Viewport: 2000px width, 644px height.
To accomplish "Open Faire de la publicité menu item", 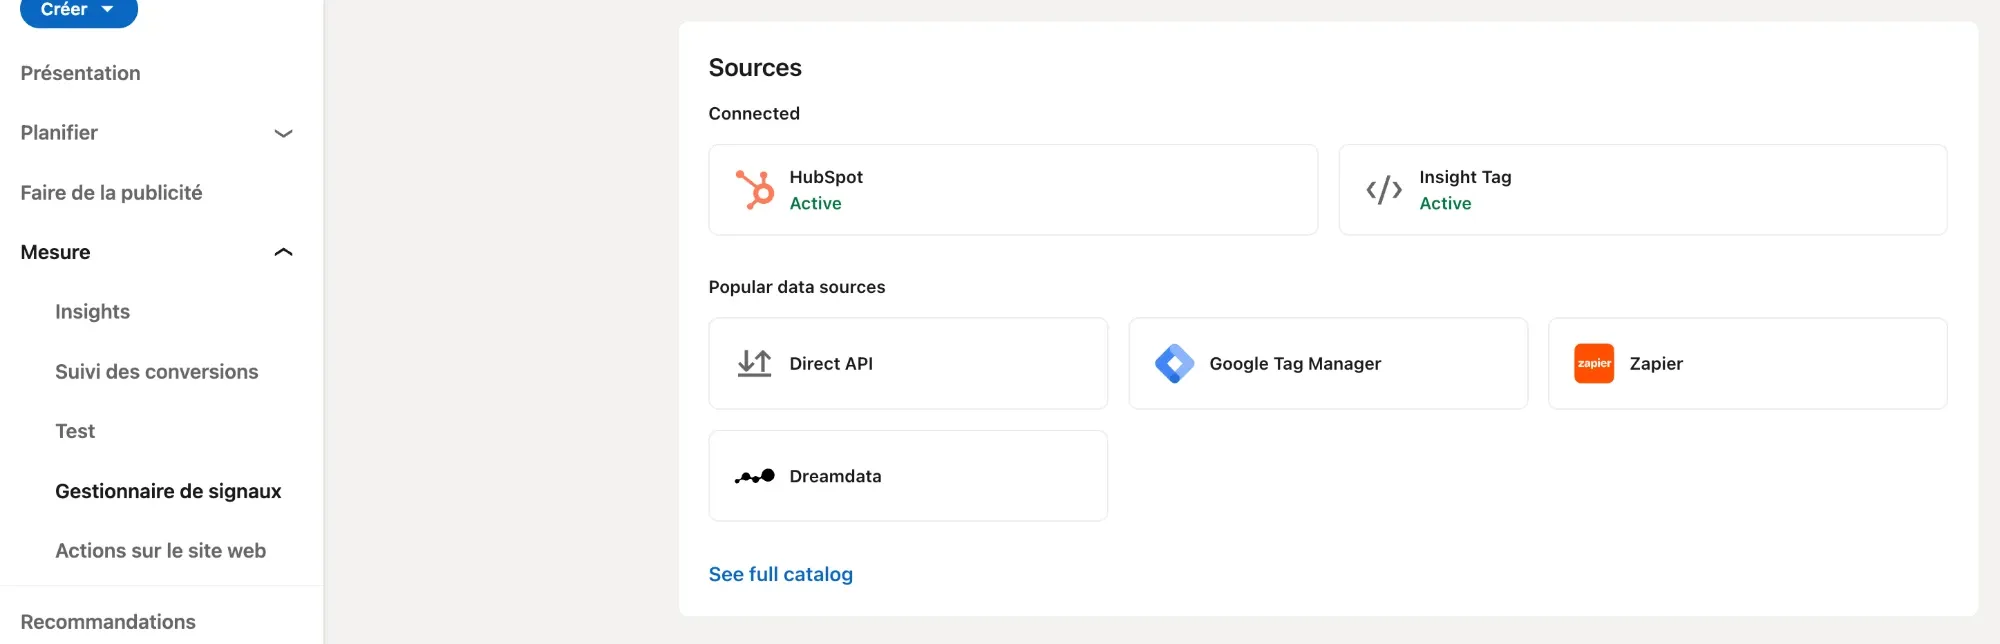I will 111,192.
